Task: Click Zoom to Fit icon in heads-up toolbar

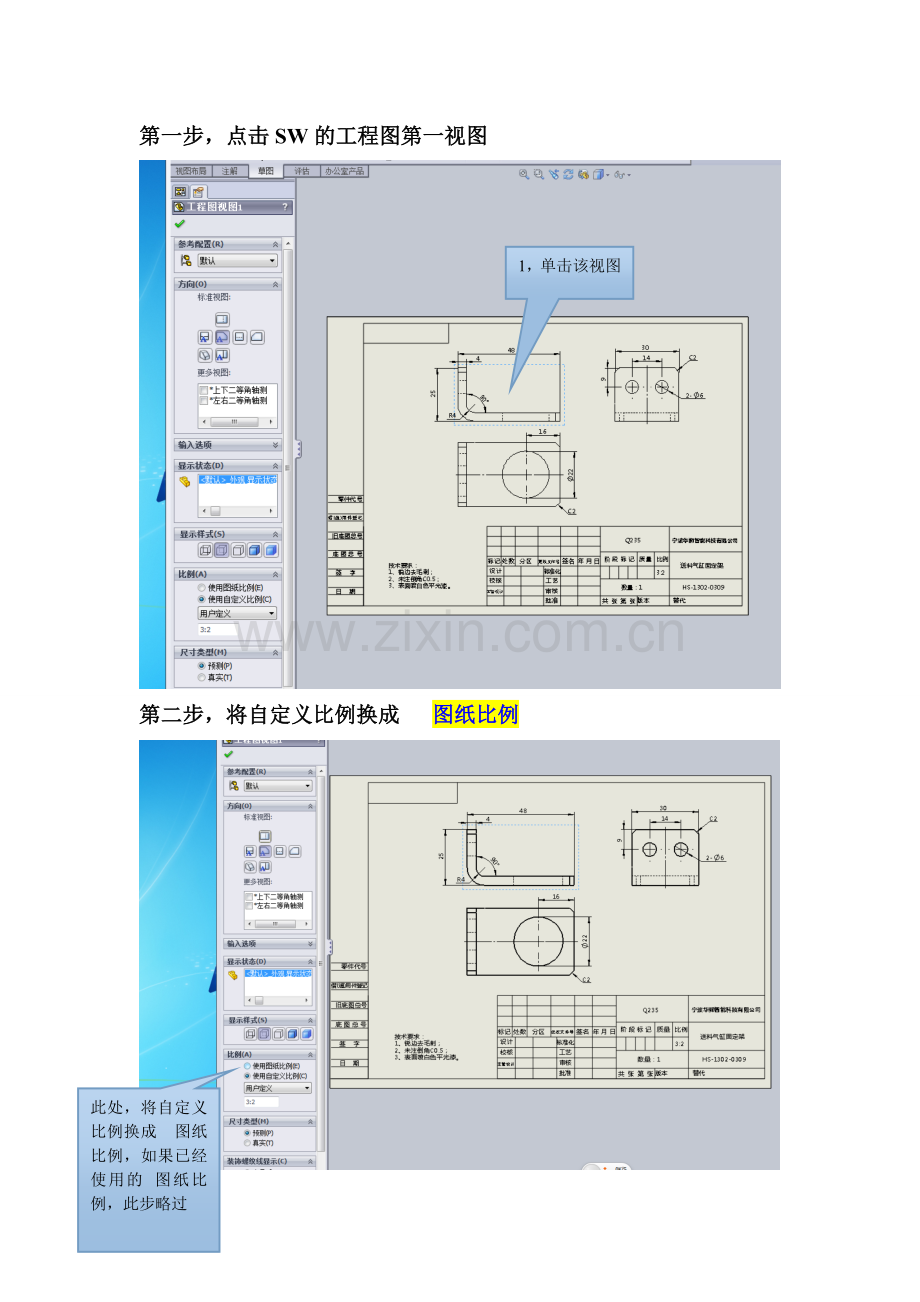Action: (x=524, y=174)
